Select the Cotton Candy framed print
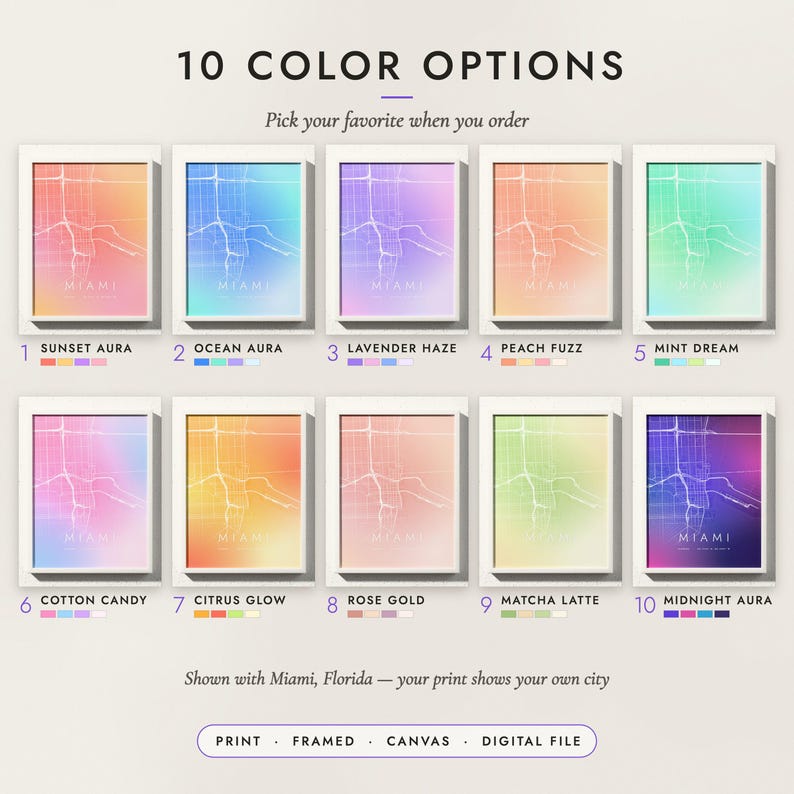 tap(90, 491)
